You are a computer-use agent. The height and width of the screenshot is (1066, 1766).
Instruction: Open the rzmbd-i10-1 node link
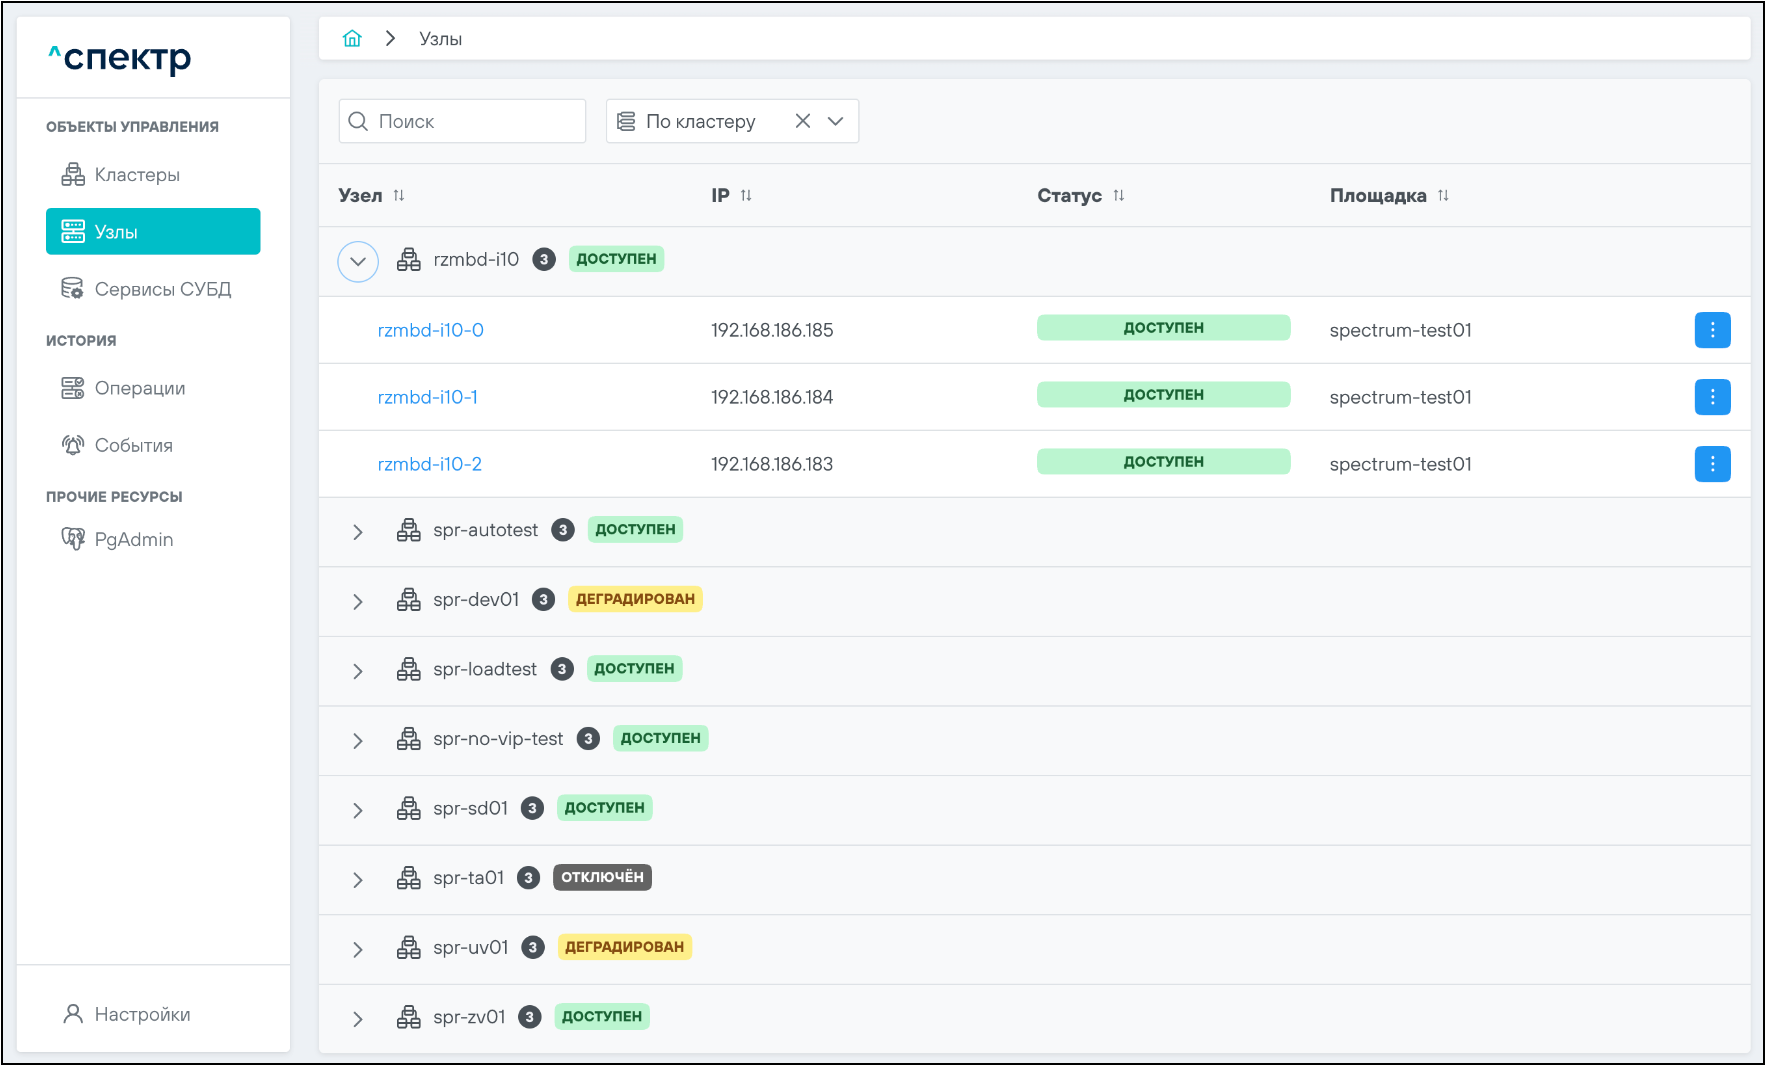[427, 397]
